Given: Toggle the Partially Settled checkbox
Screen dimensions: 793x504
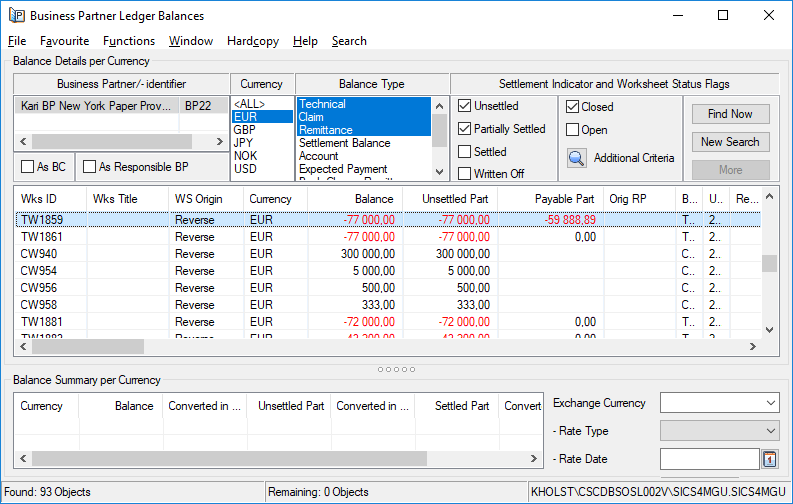Looking at the screenshot, I should (465, 129).
